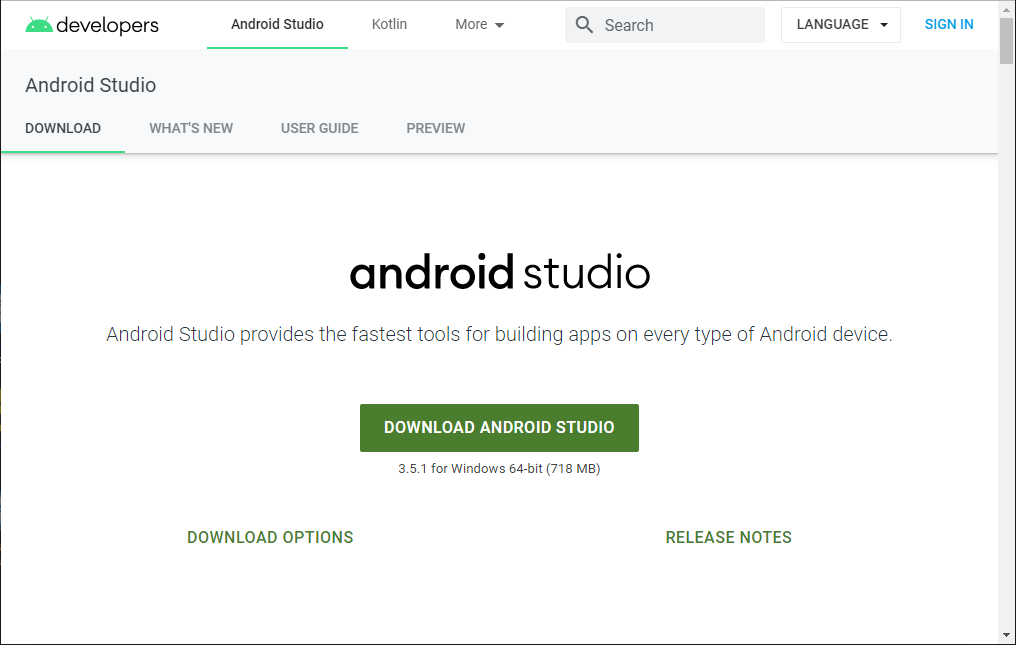Open DOWNLOAD OPTIONS

(x=270, y=537)
